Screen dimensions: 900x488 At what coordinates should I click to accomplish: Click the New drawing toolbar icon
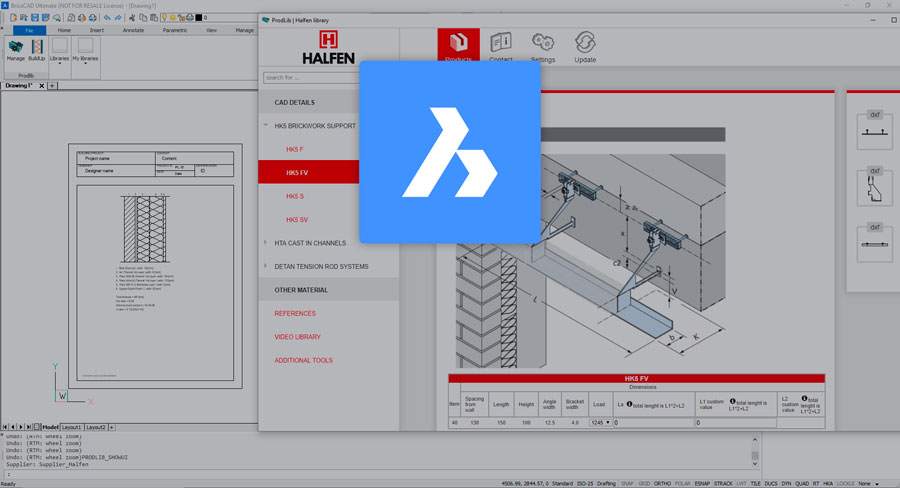(13, 18)
